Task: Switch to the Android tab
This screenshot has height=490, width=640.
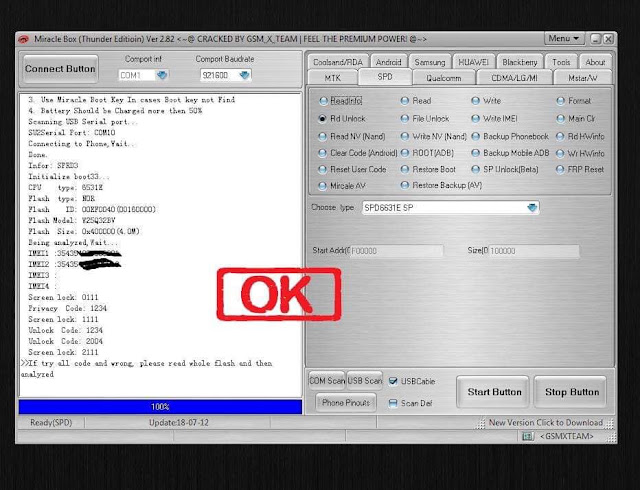Action: click(x=389, y=62)
